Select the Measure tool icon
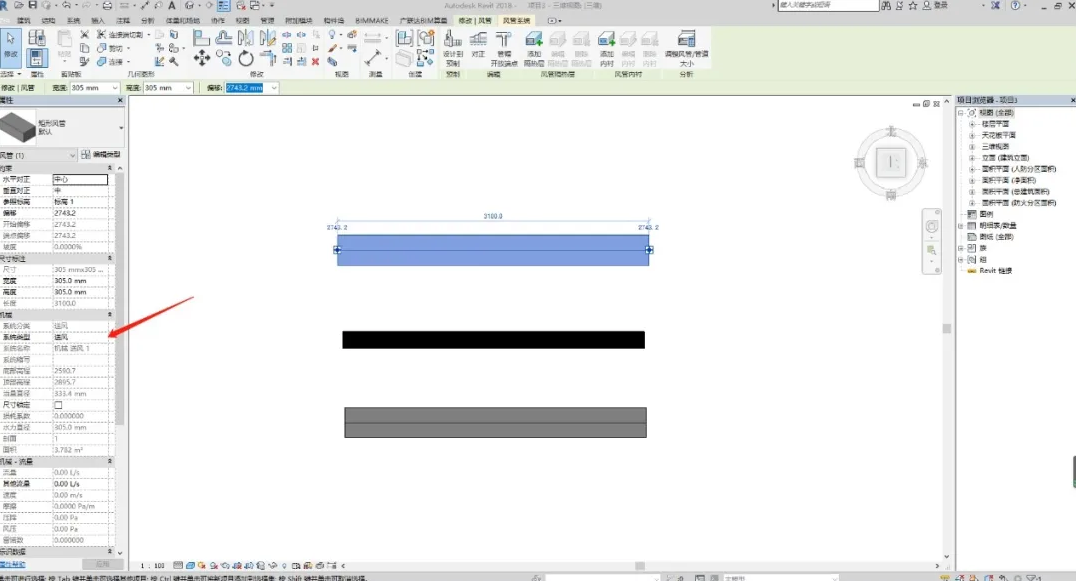 click(374, 58)
